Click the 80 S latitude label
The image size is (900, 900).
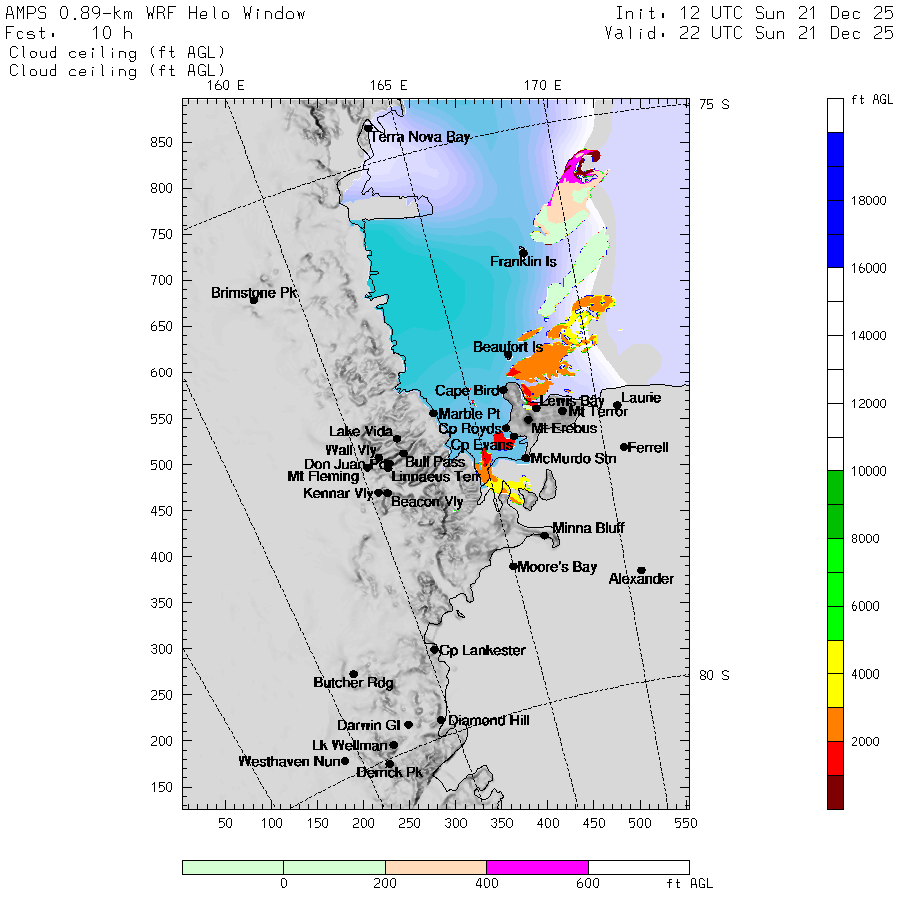[714, 675]
